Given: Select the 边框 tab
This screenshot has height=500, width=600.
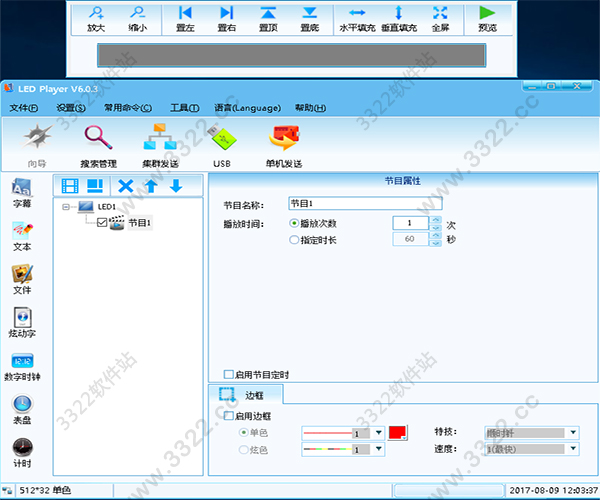Looking at the screenshot, I should 246,395.
